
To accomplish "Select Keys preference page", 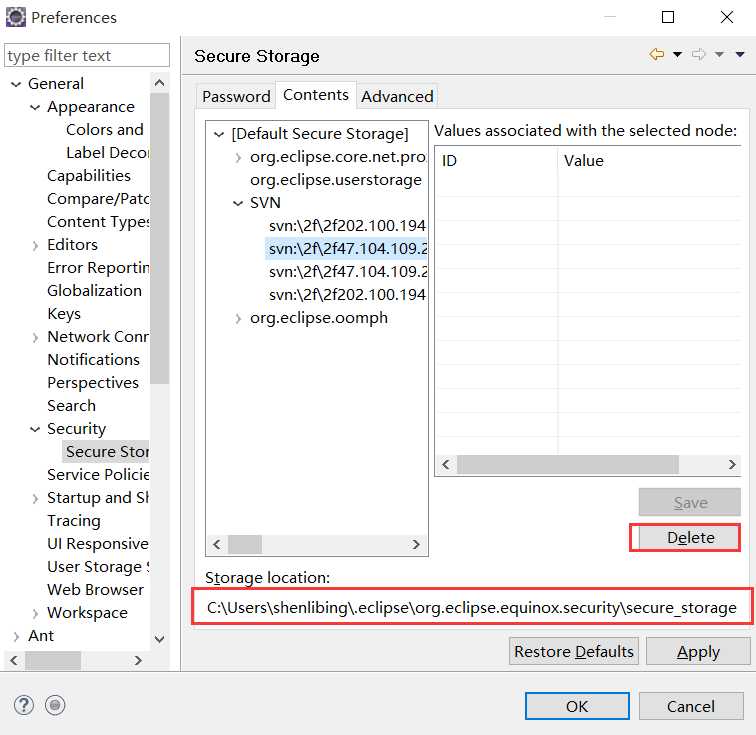I will point(64,314).
